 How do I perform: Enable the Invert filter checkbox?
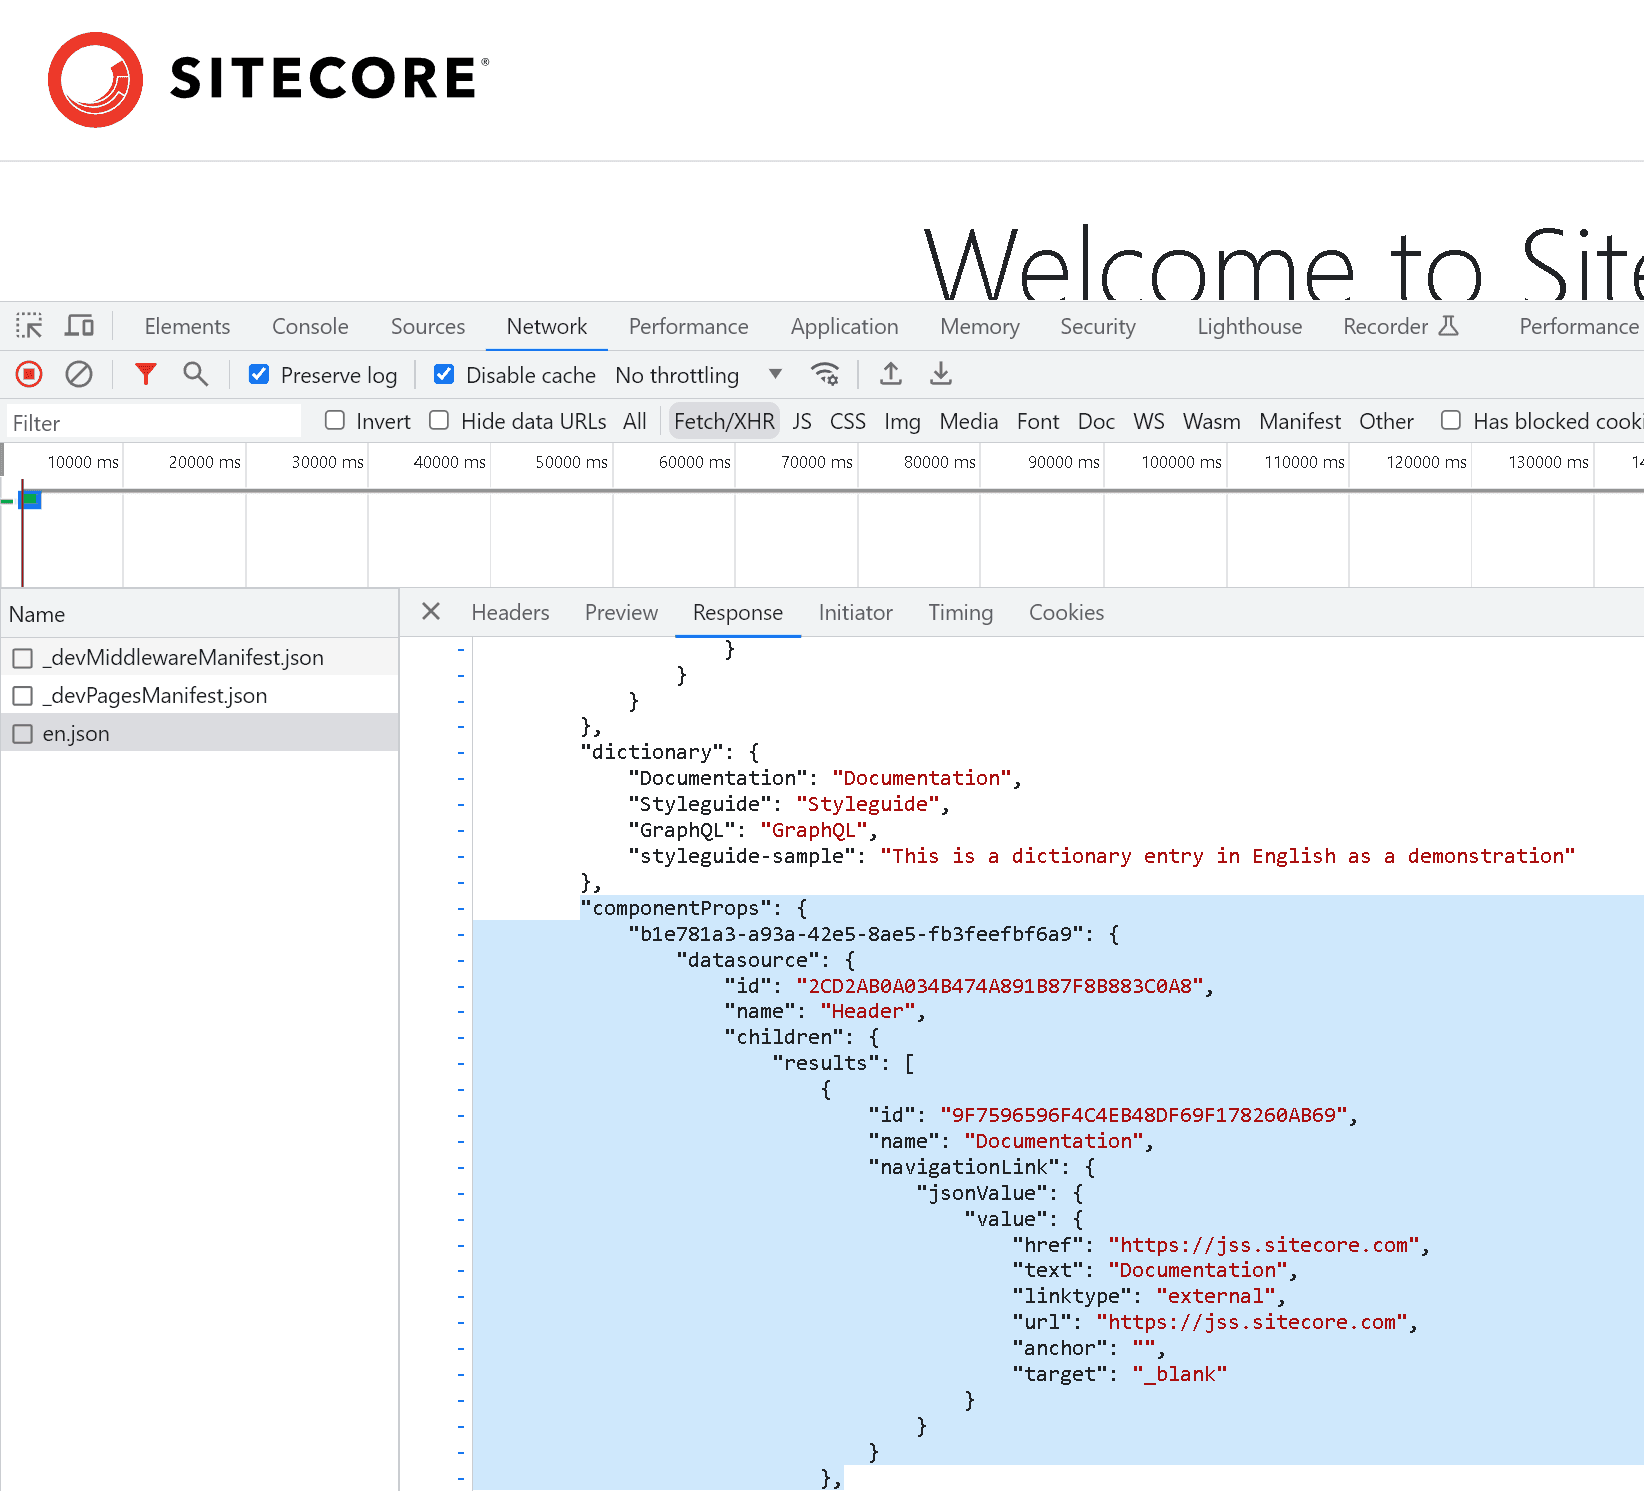pyautogui.click(x=335, y=421)
